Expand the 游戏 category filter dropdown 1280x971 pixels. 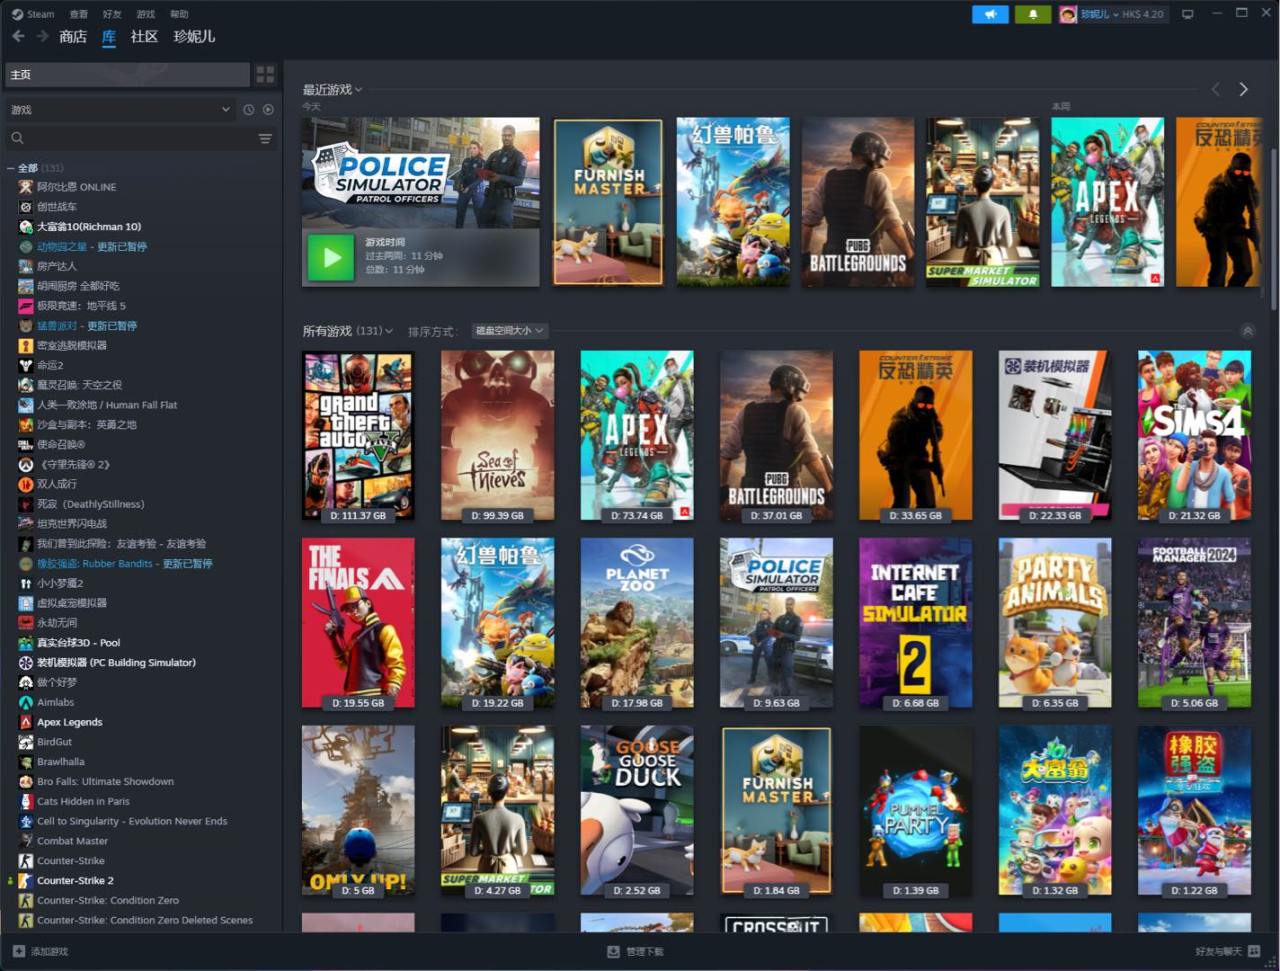[120, 109]
